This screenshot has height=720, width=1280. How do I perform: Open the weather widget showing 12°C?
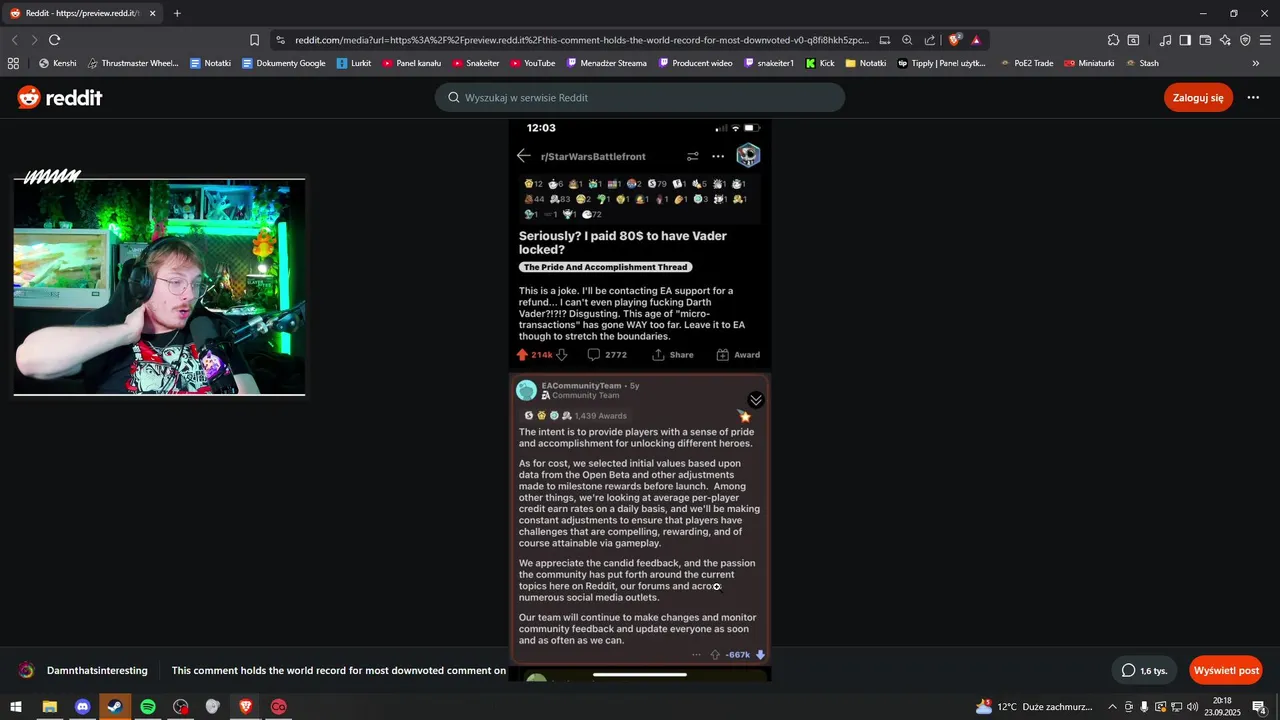1034,707
